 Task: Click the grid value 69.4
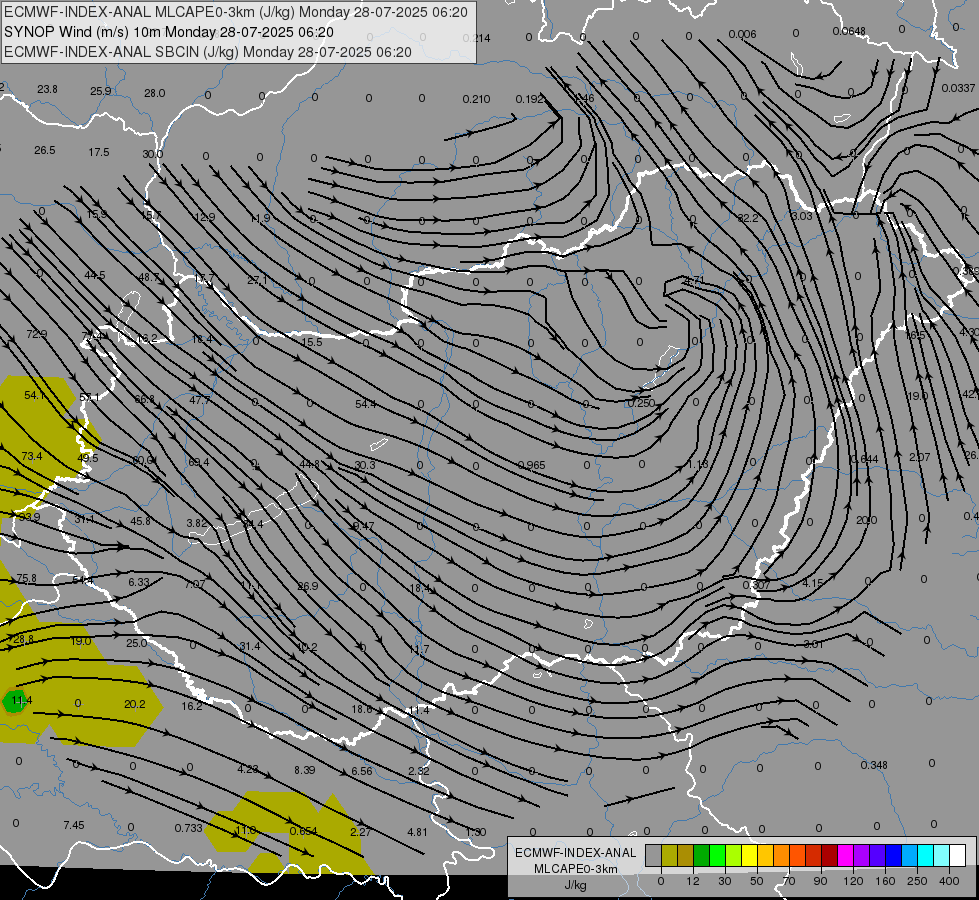(199, 462)
